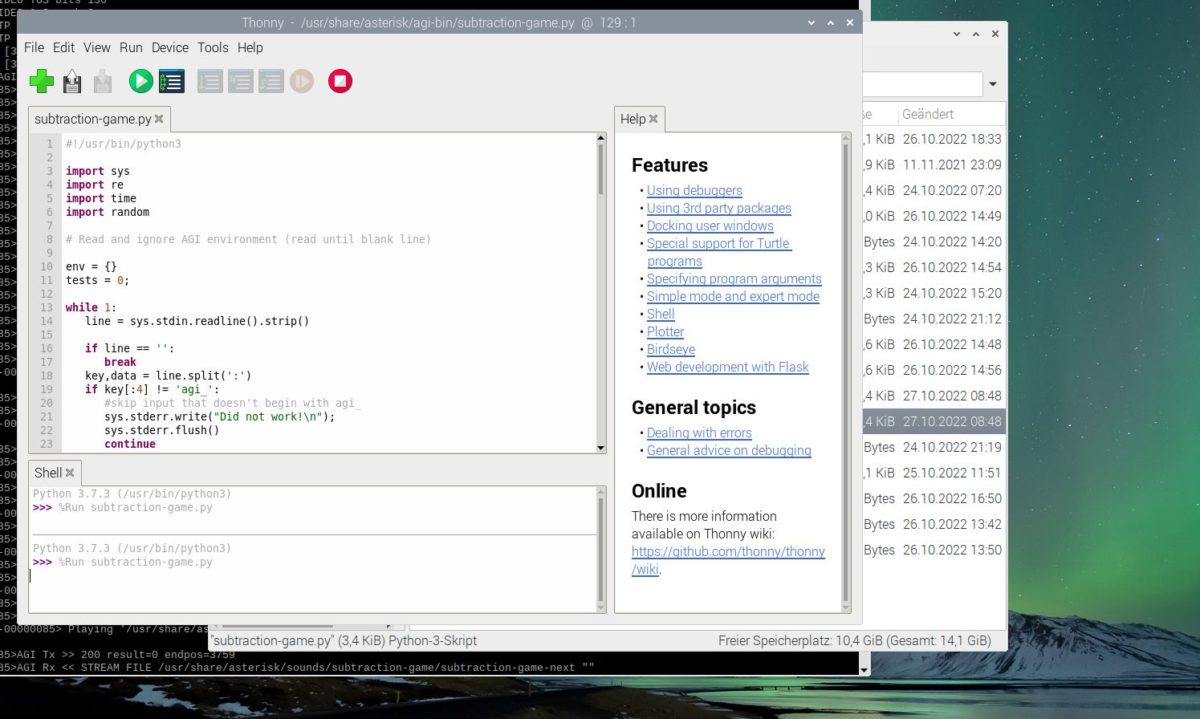Click the Load file icon in toolbar
This screenshot has width=1200, height=719.
point(72,82)
